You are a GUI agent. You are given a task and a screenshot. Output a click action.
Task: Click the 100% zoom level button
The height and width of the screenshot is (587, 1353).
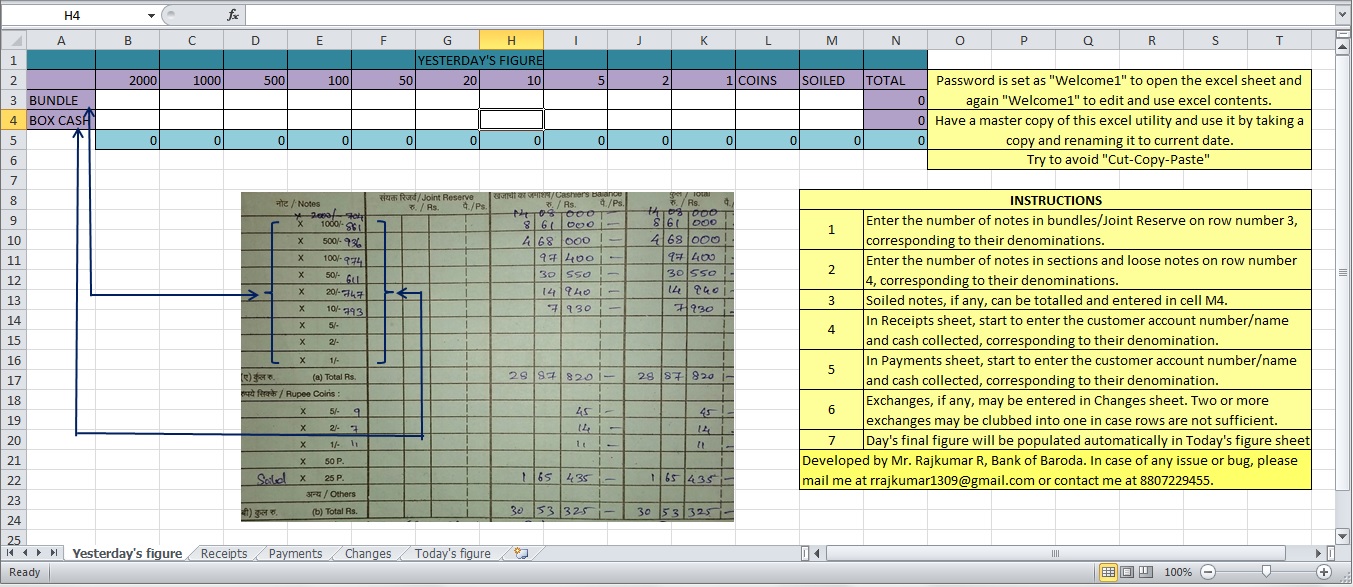(1180, 571)
